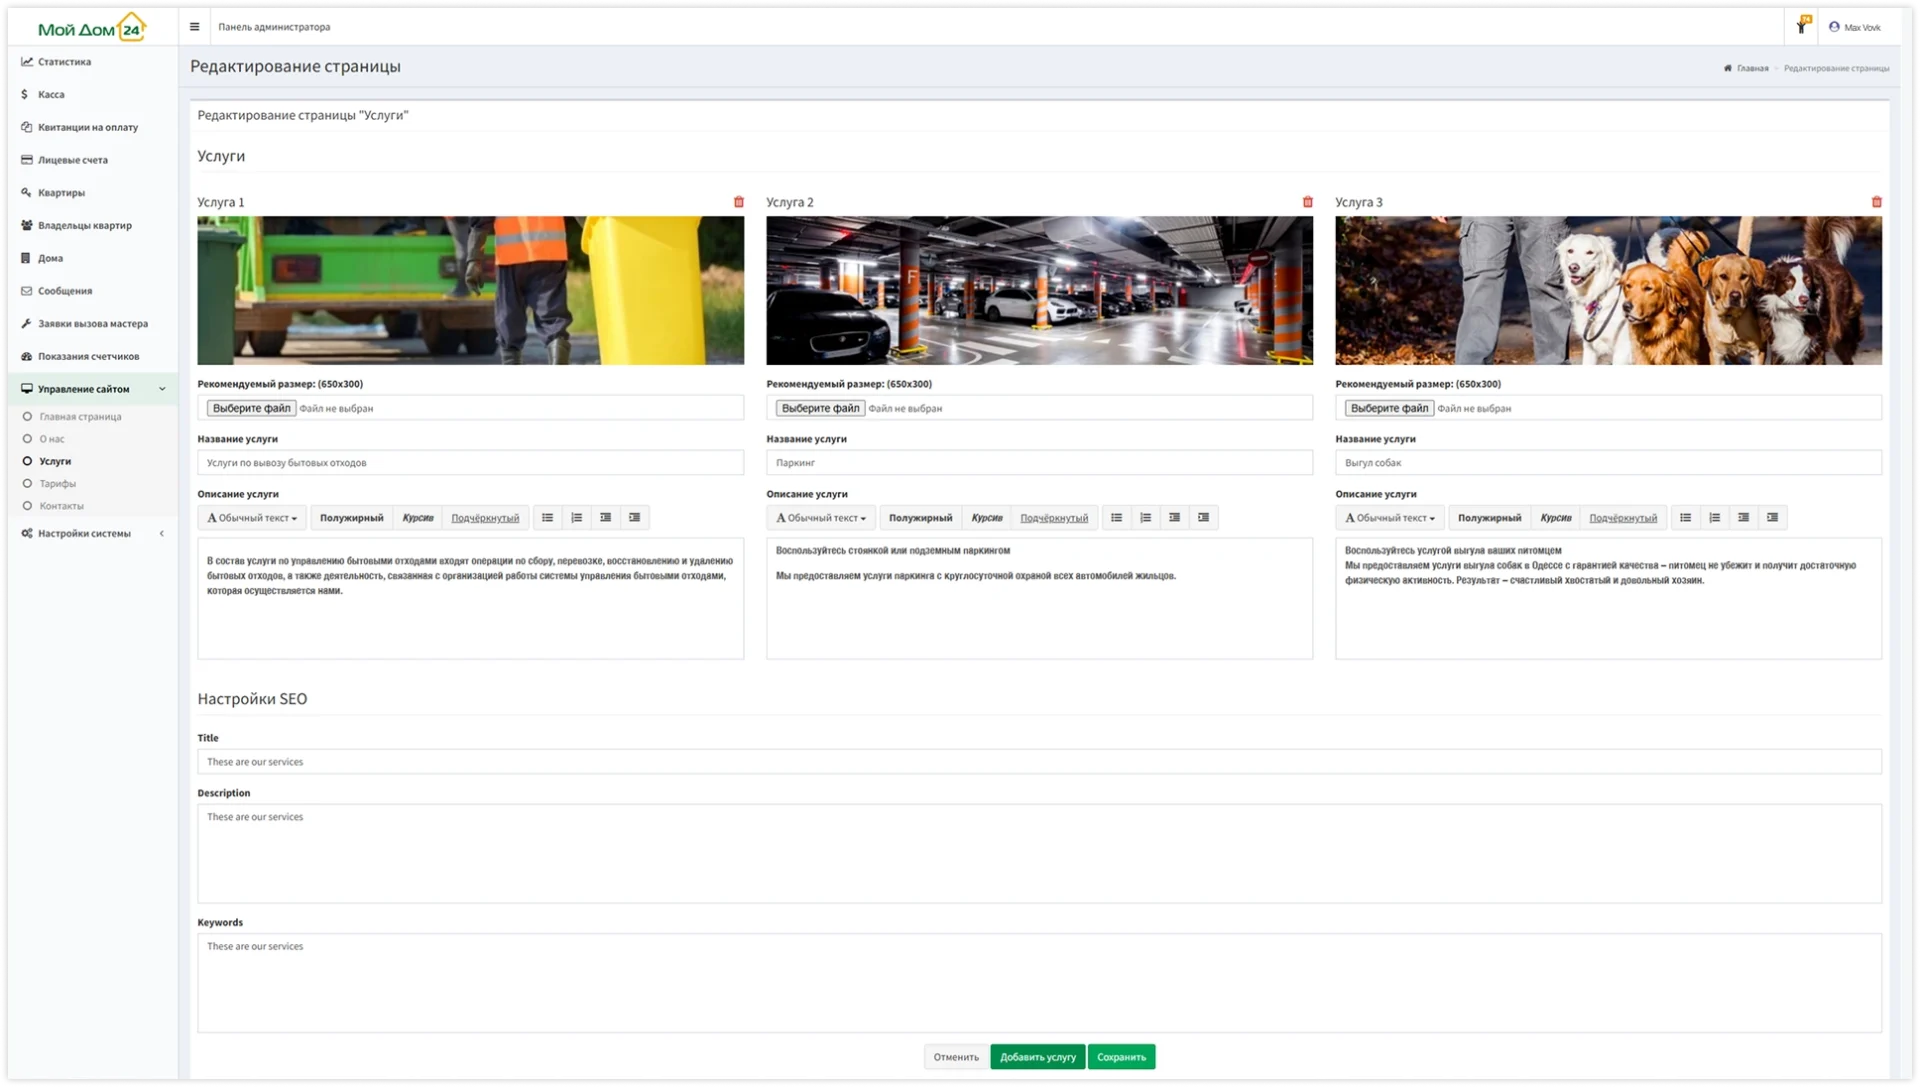This screenshot has width=1920, height=1087.
Task: Increase indent in Услуга 2 editor
Action: pyautogui.click(x=1203, y=518)
